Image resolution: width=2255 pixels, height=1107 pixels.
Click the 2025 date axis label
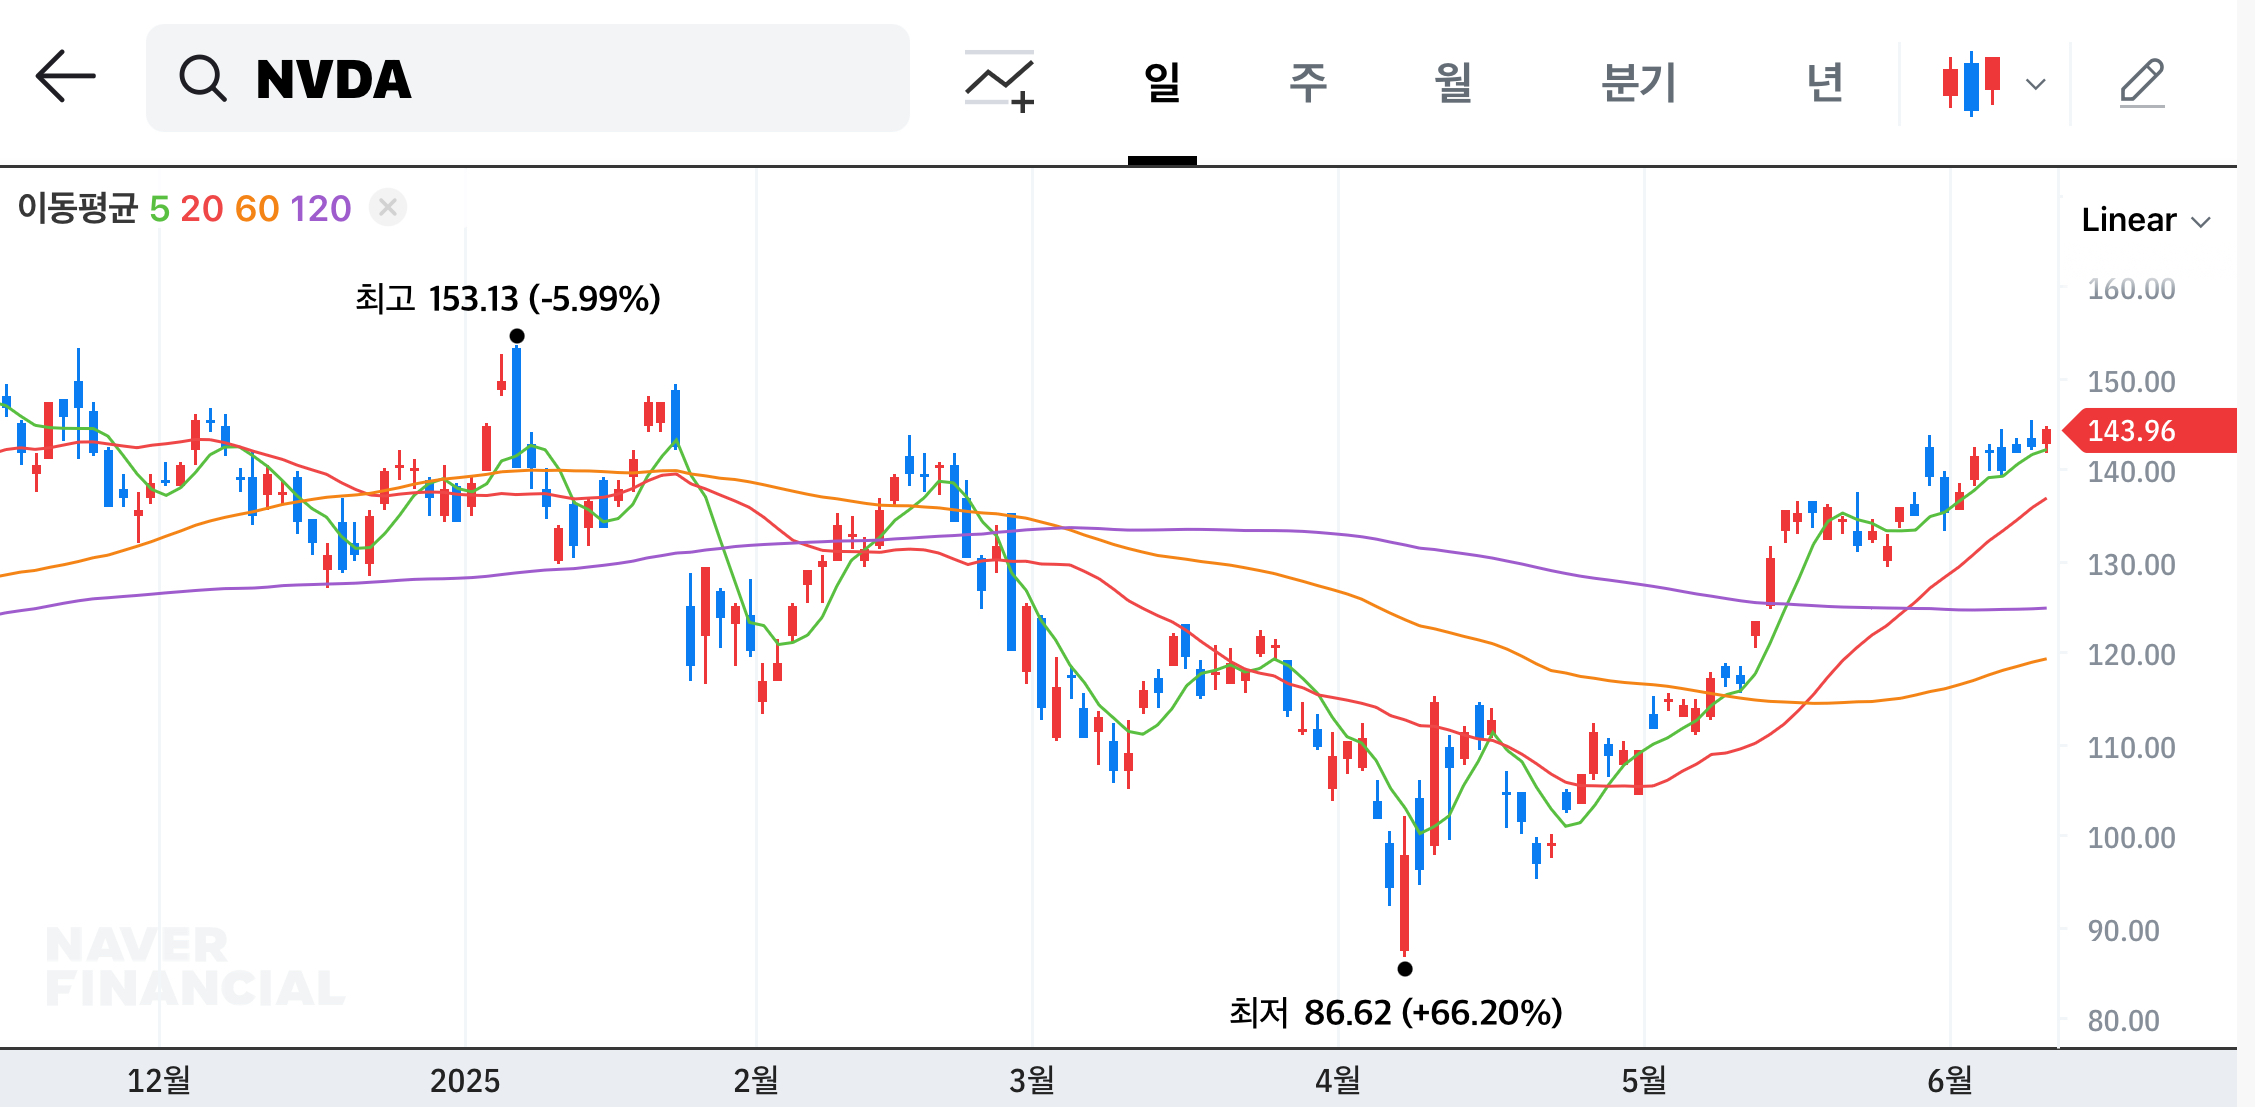point(465,1080)
